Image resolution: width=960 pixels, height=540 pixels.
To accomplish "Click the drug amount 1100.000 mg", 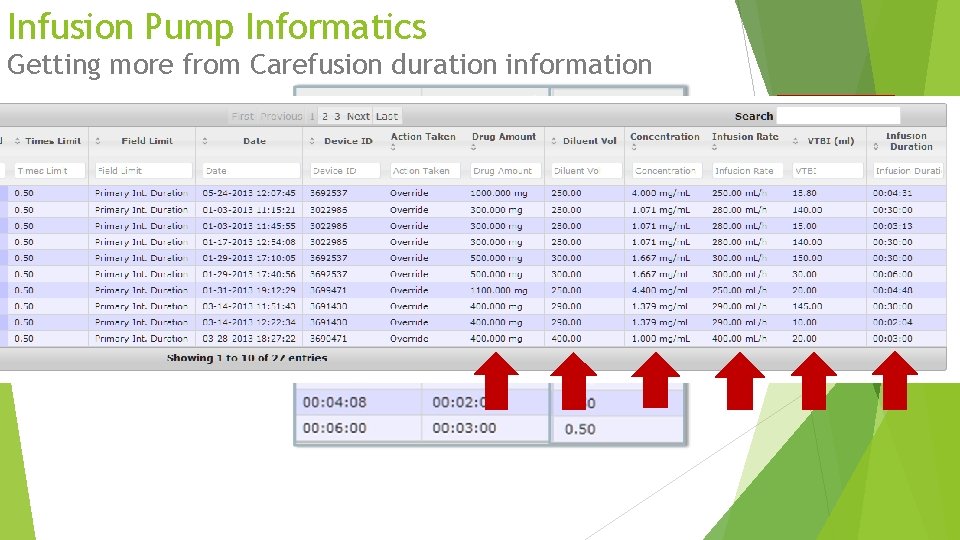I will coord(498,290).
